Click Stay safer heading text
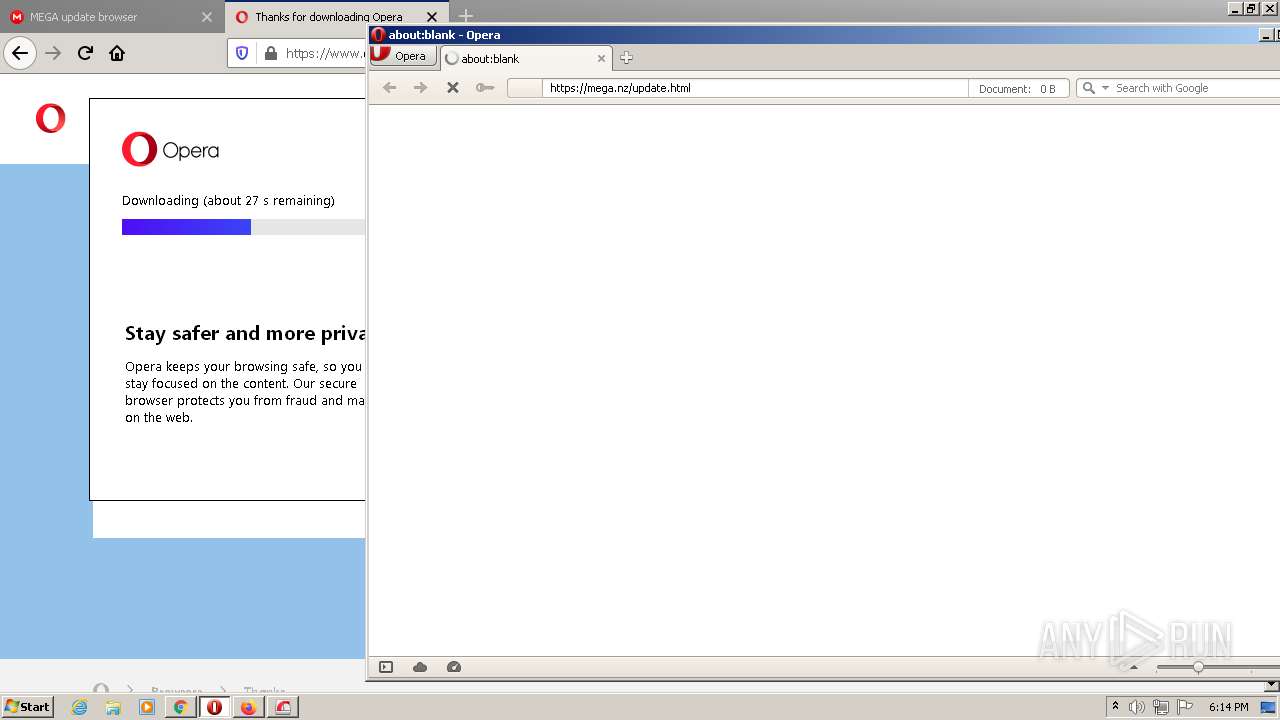 (x=245, y=333)
